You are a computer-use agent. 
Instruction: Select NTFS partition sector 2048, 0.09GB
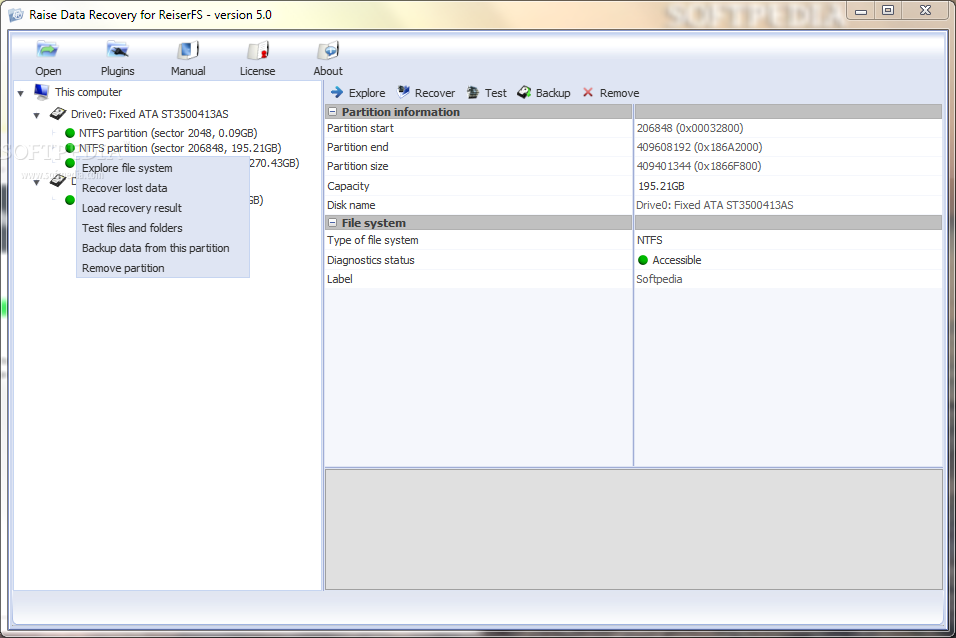click(x=168, y=133)
